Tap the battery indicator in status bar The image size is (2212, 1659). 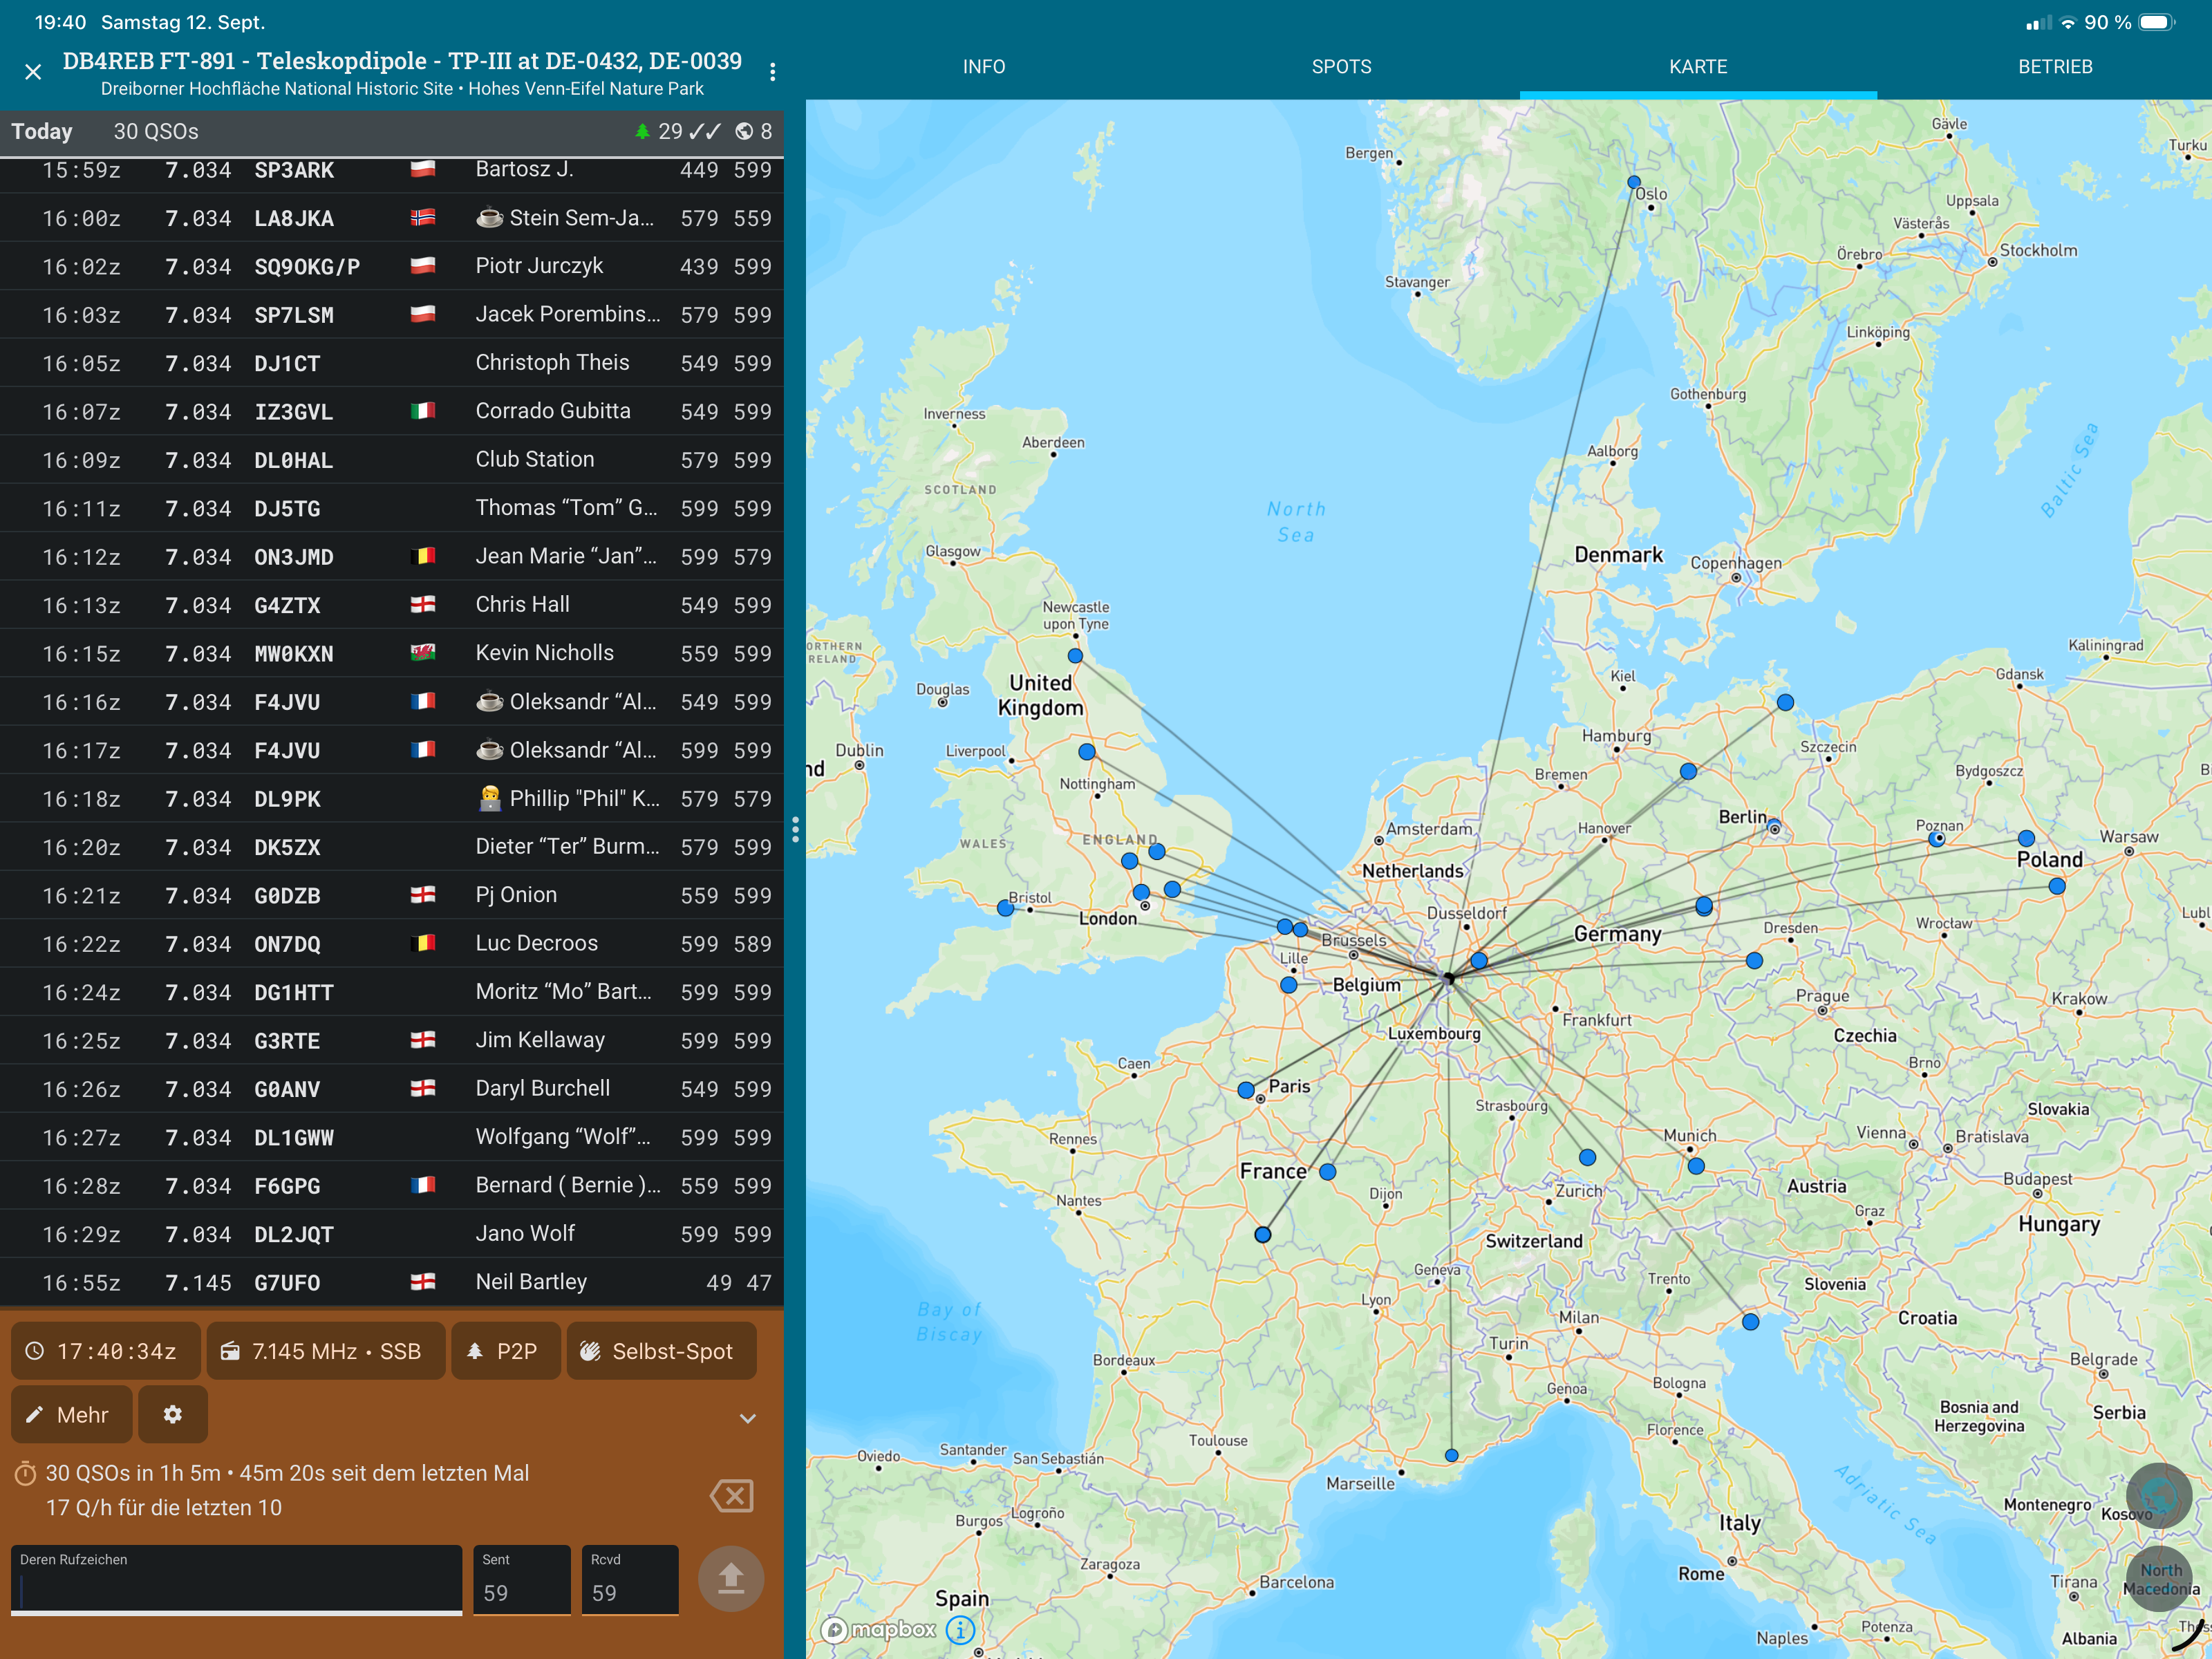point(2157,22)
